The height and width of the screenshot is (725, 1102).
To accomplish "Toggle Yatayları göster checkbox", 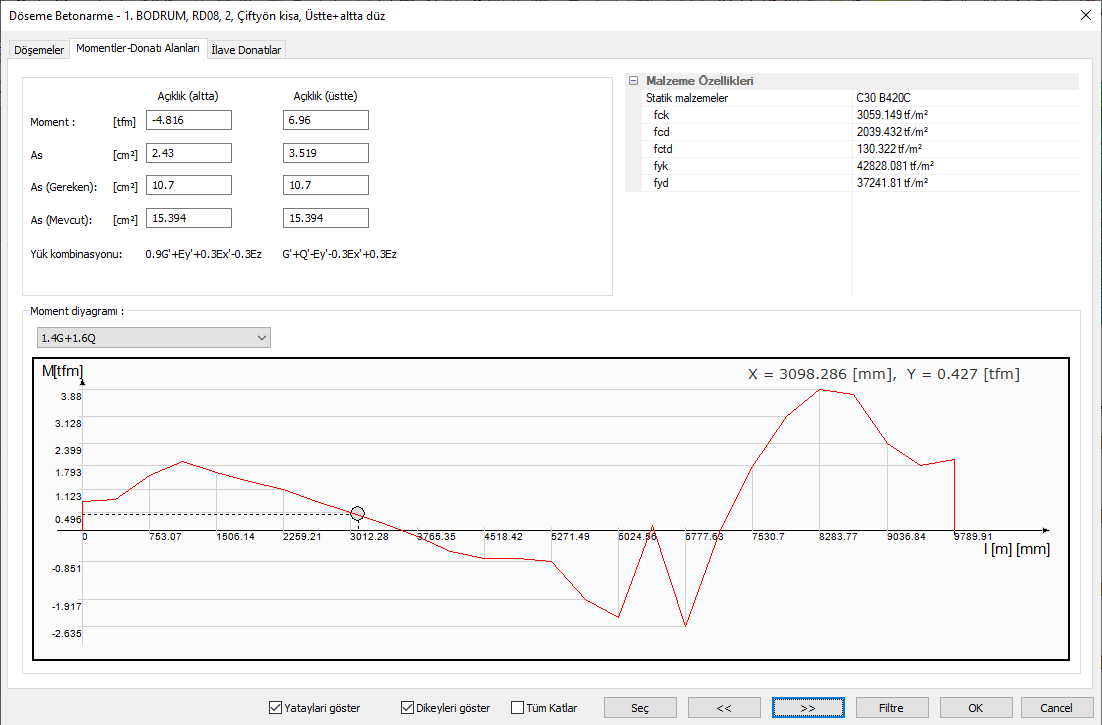I will pyautogui.click(x=276, y=708).
